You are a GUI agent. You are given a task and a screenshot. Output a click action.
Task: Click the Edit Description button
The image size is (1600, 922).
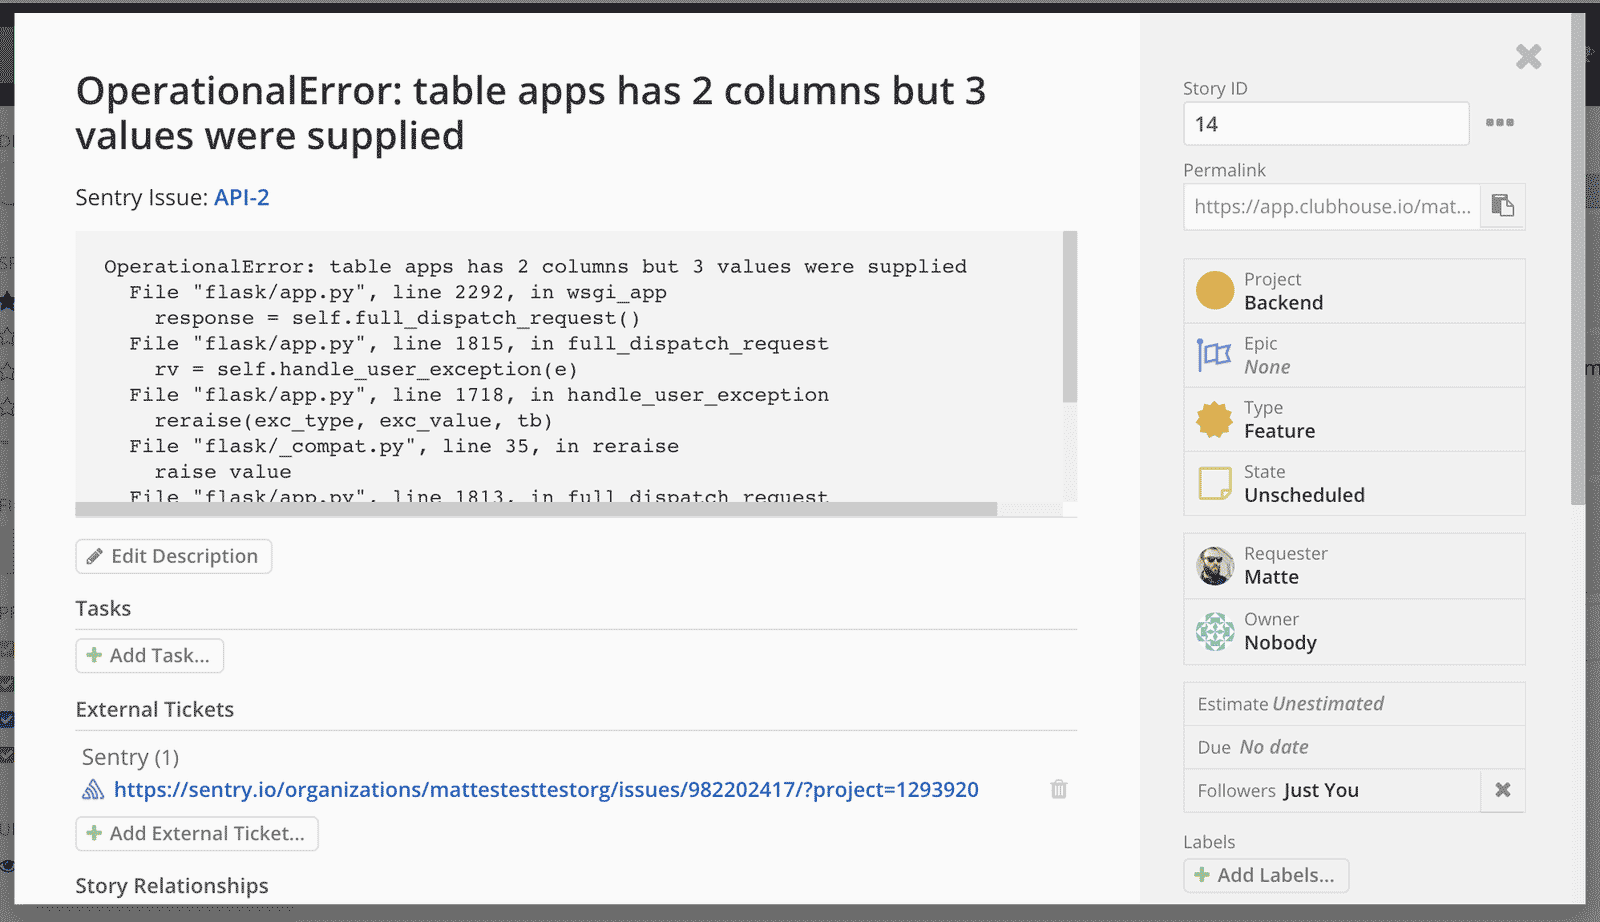coord(173,556)
